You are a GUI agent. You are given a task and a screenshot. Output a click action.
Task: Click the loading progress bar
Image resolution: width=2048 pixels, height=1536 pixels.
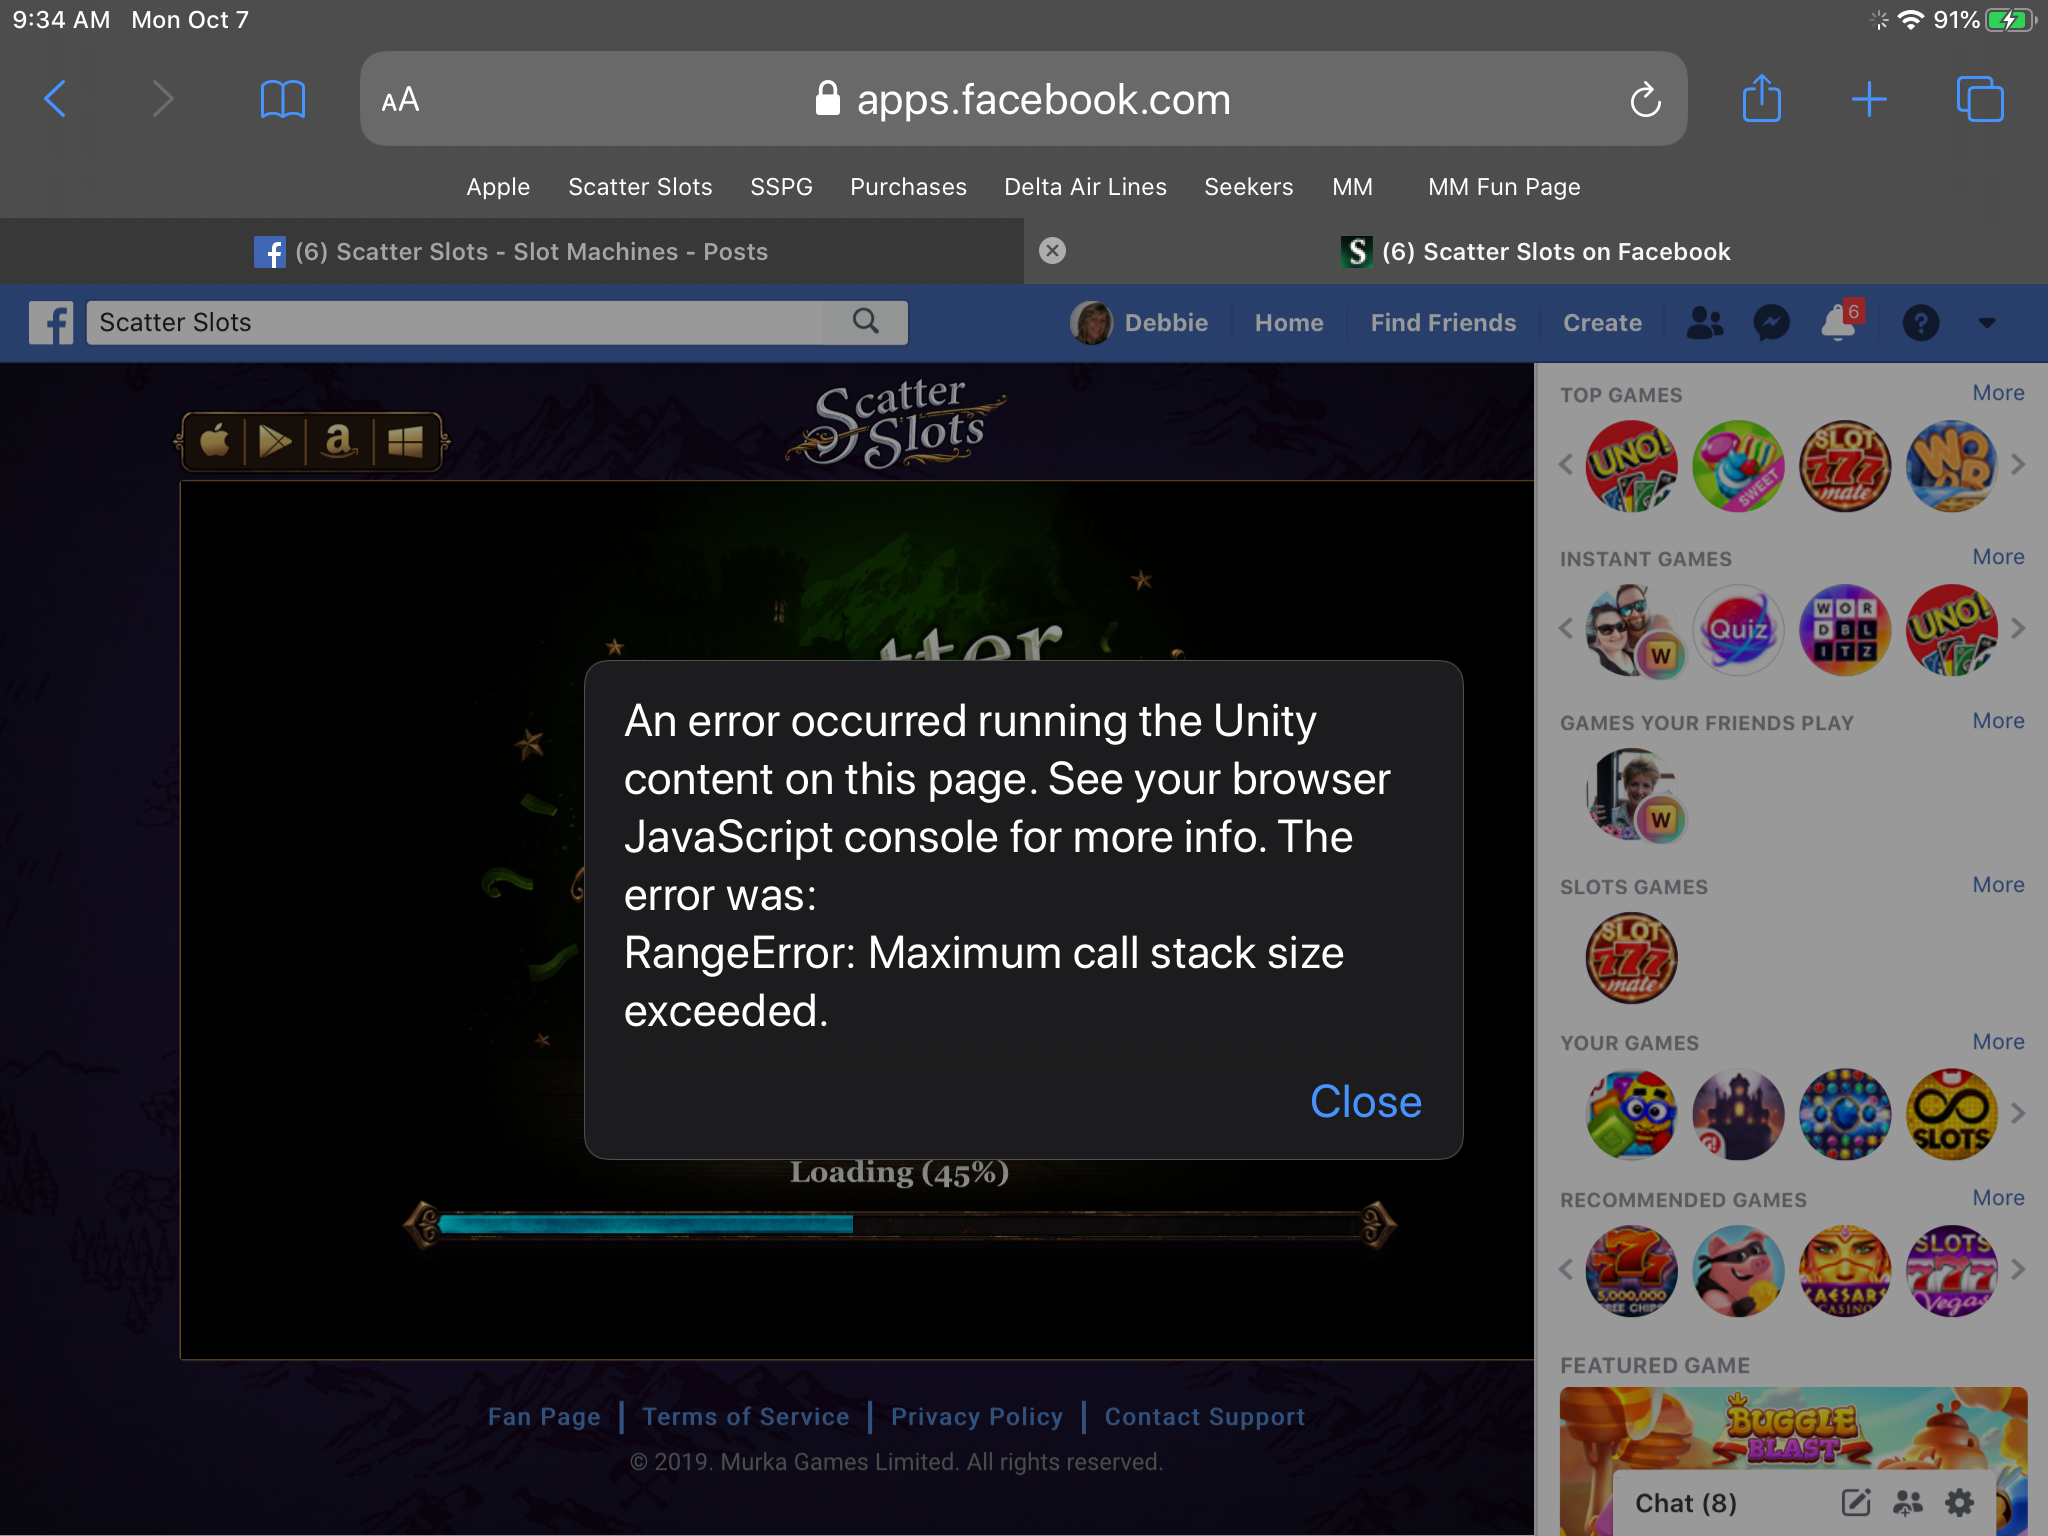[898, 1225]
